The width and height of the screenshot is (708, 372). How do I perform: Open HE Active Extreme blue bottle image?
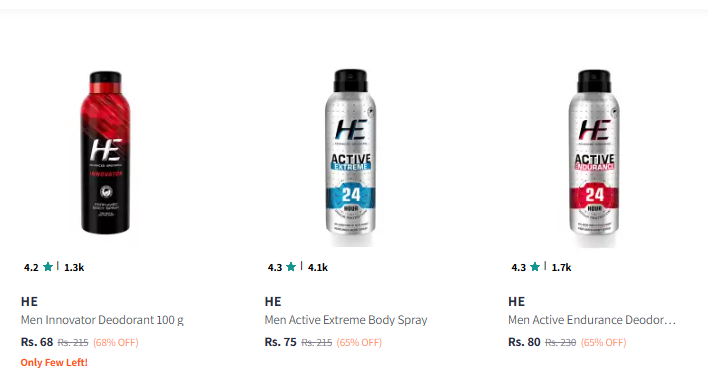(x=350, y=153)
